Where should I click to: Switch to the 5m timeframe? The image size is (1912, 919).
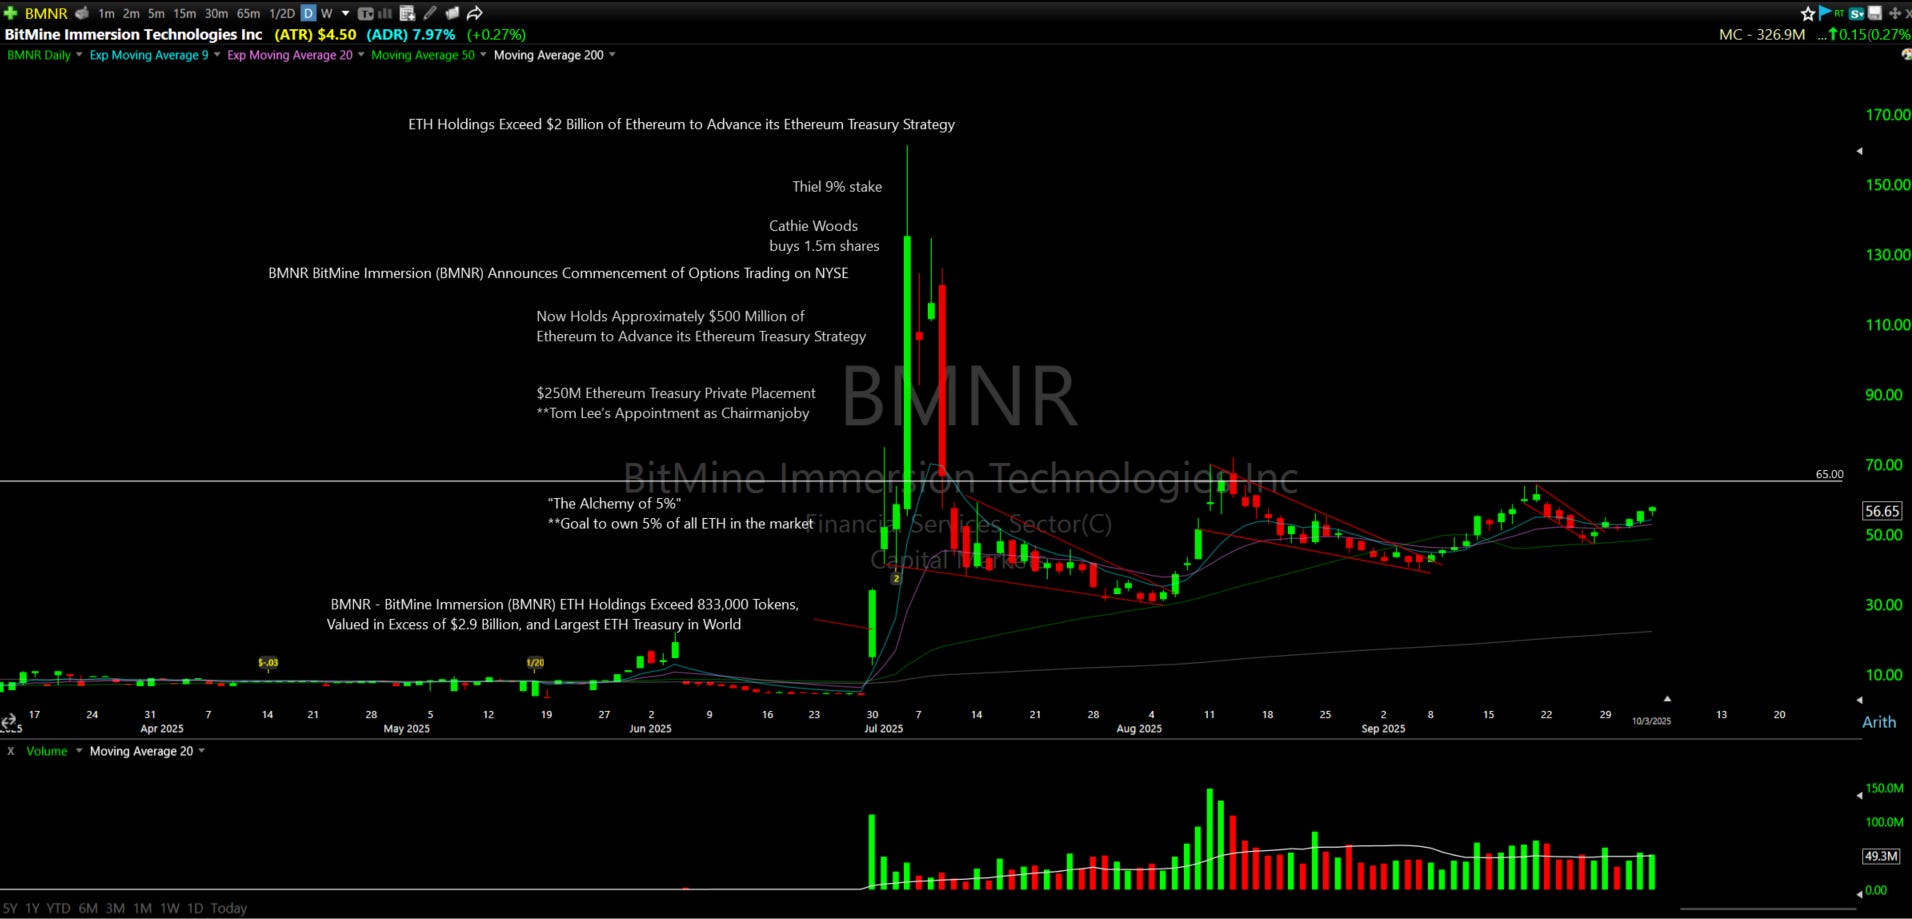tap(156, 13)
